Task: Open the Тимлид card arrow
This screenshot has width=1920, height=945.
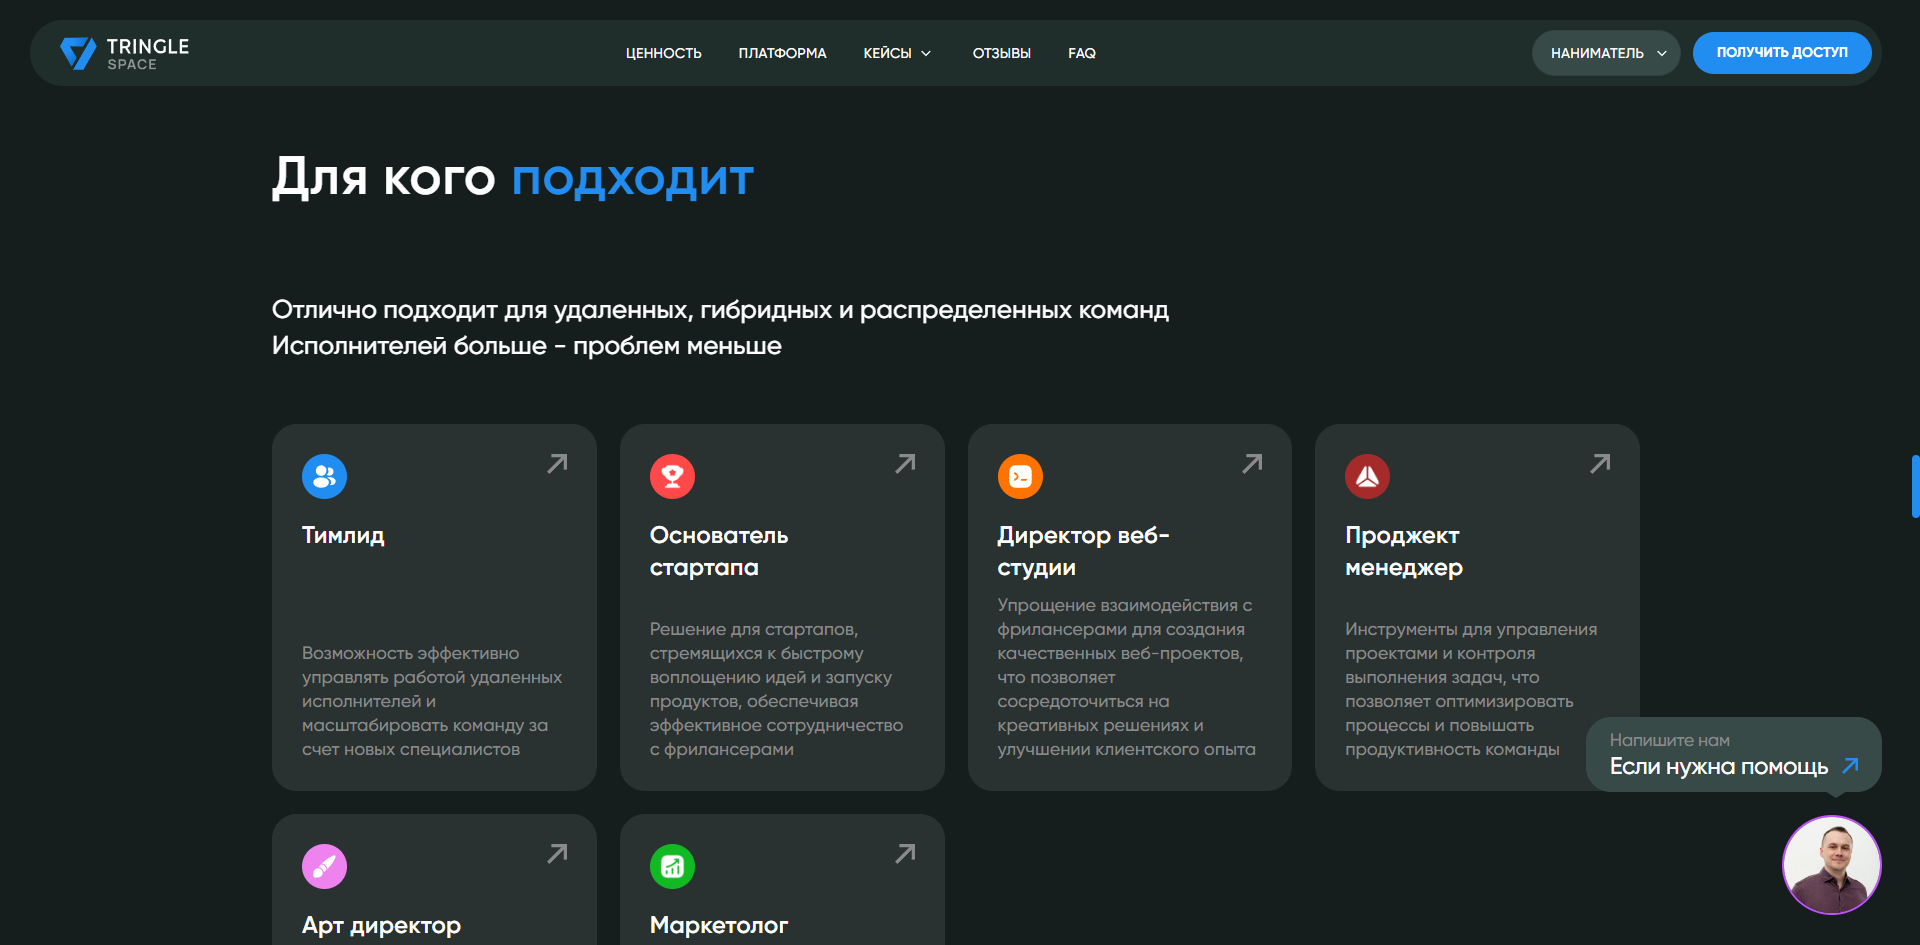Action: (x=557, y=463)
